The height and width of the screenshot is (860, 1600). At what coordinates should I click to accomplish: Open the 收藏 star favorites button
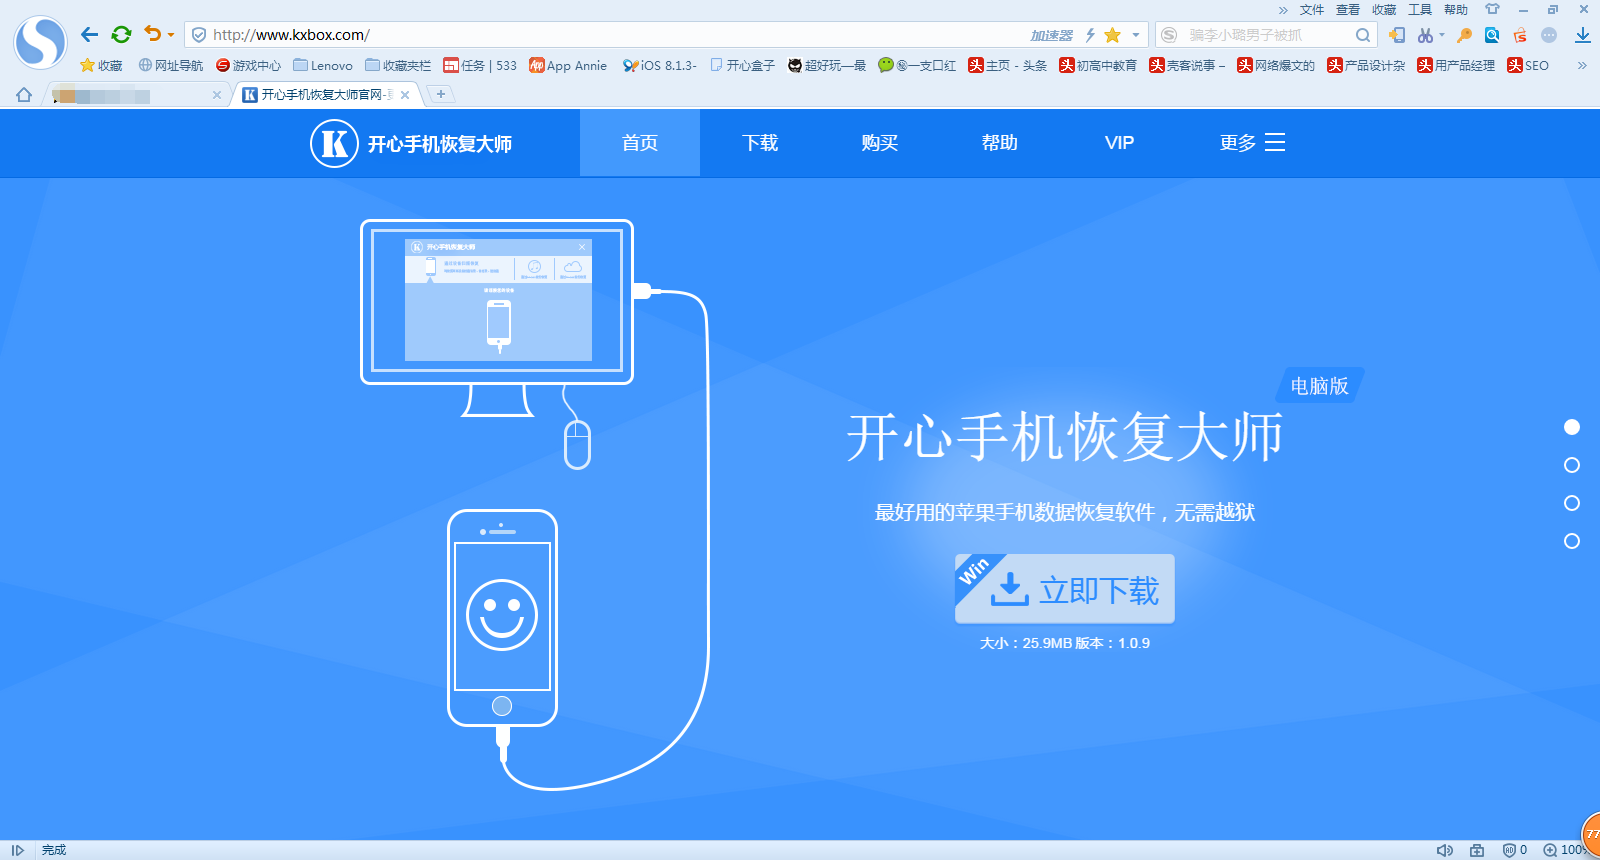tap(101, 65)
